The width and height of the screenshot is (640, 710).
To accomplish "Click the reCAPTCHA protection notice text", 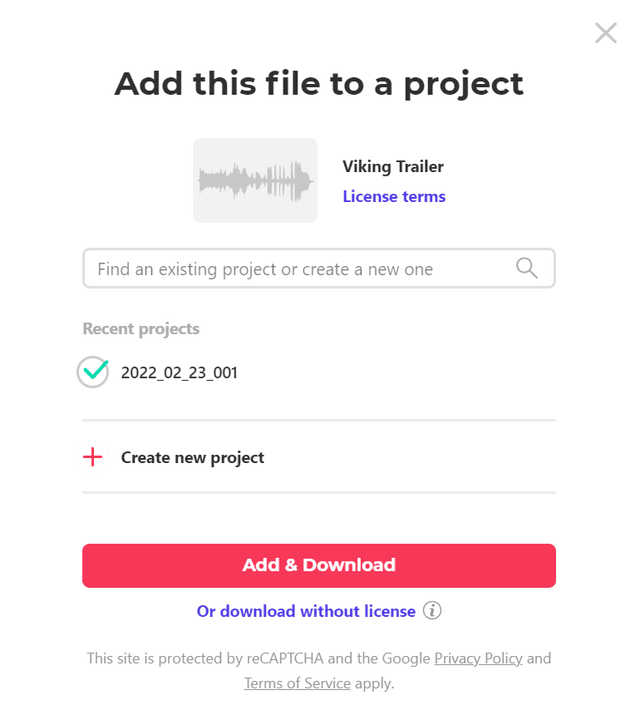I will 319,671.
